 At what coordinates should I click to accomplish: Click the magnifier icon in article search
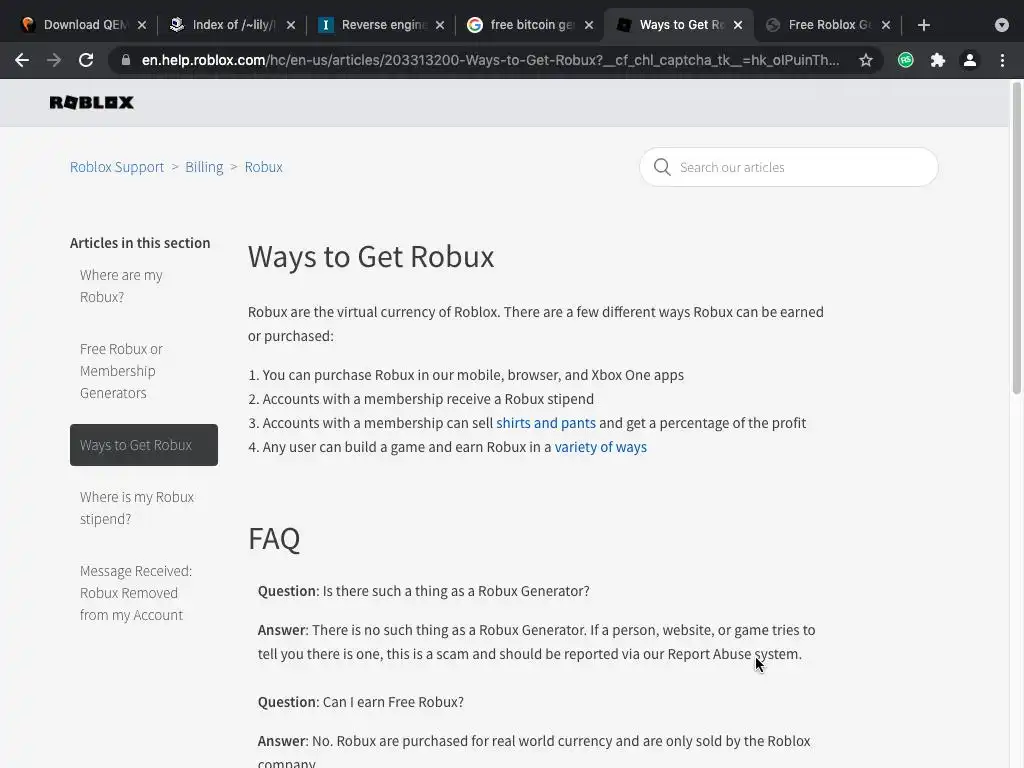tap(662, 167)
